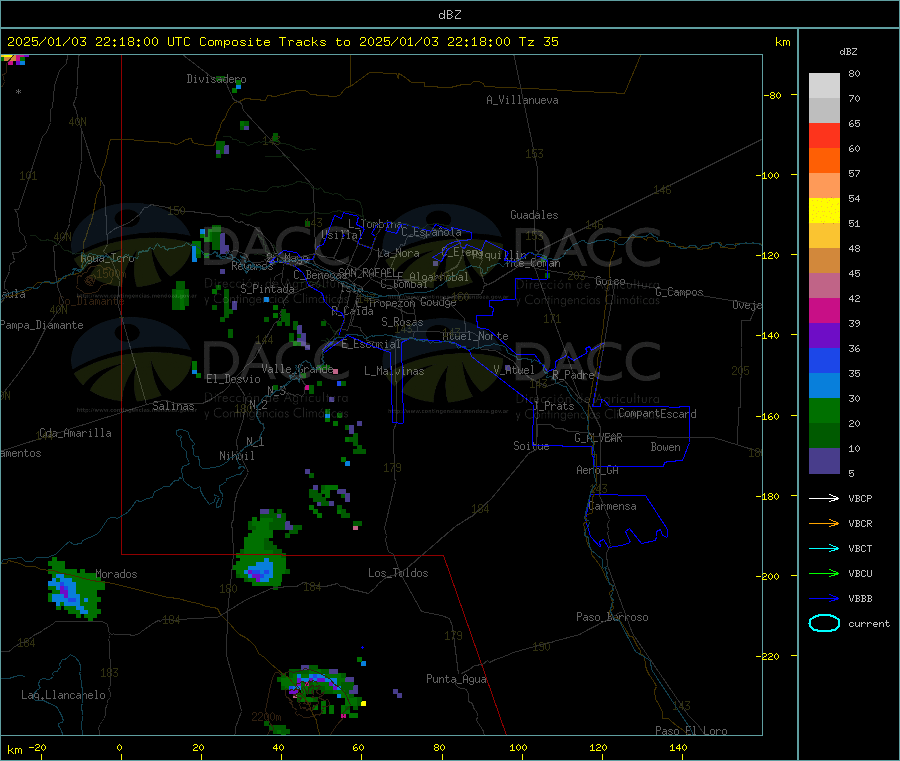The width and height of the screenshot is (900, 761).
Task: Click the L_Malvinas location label
Action: point(394,371)
